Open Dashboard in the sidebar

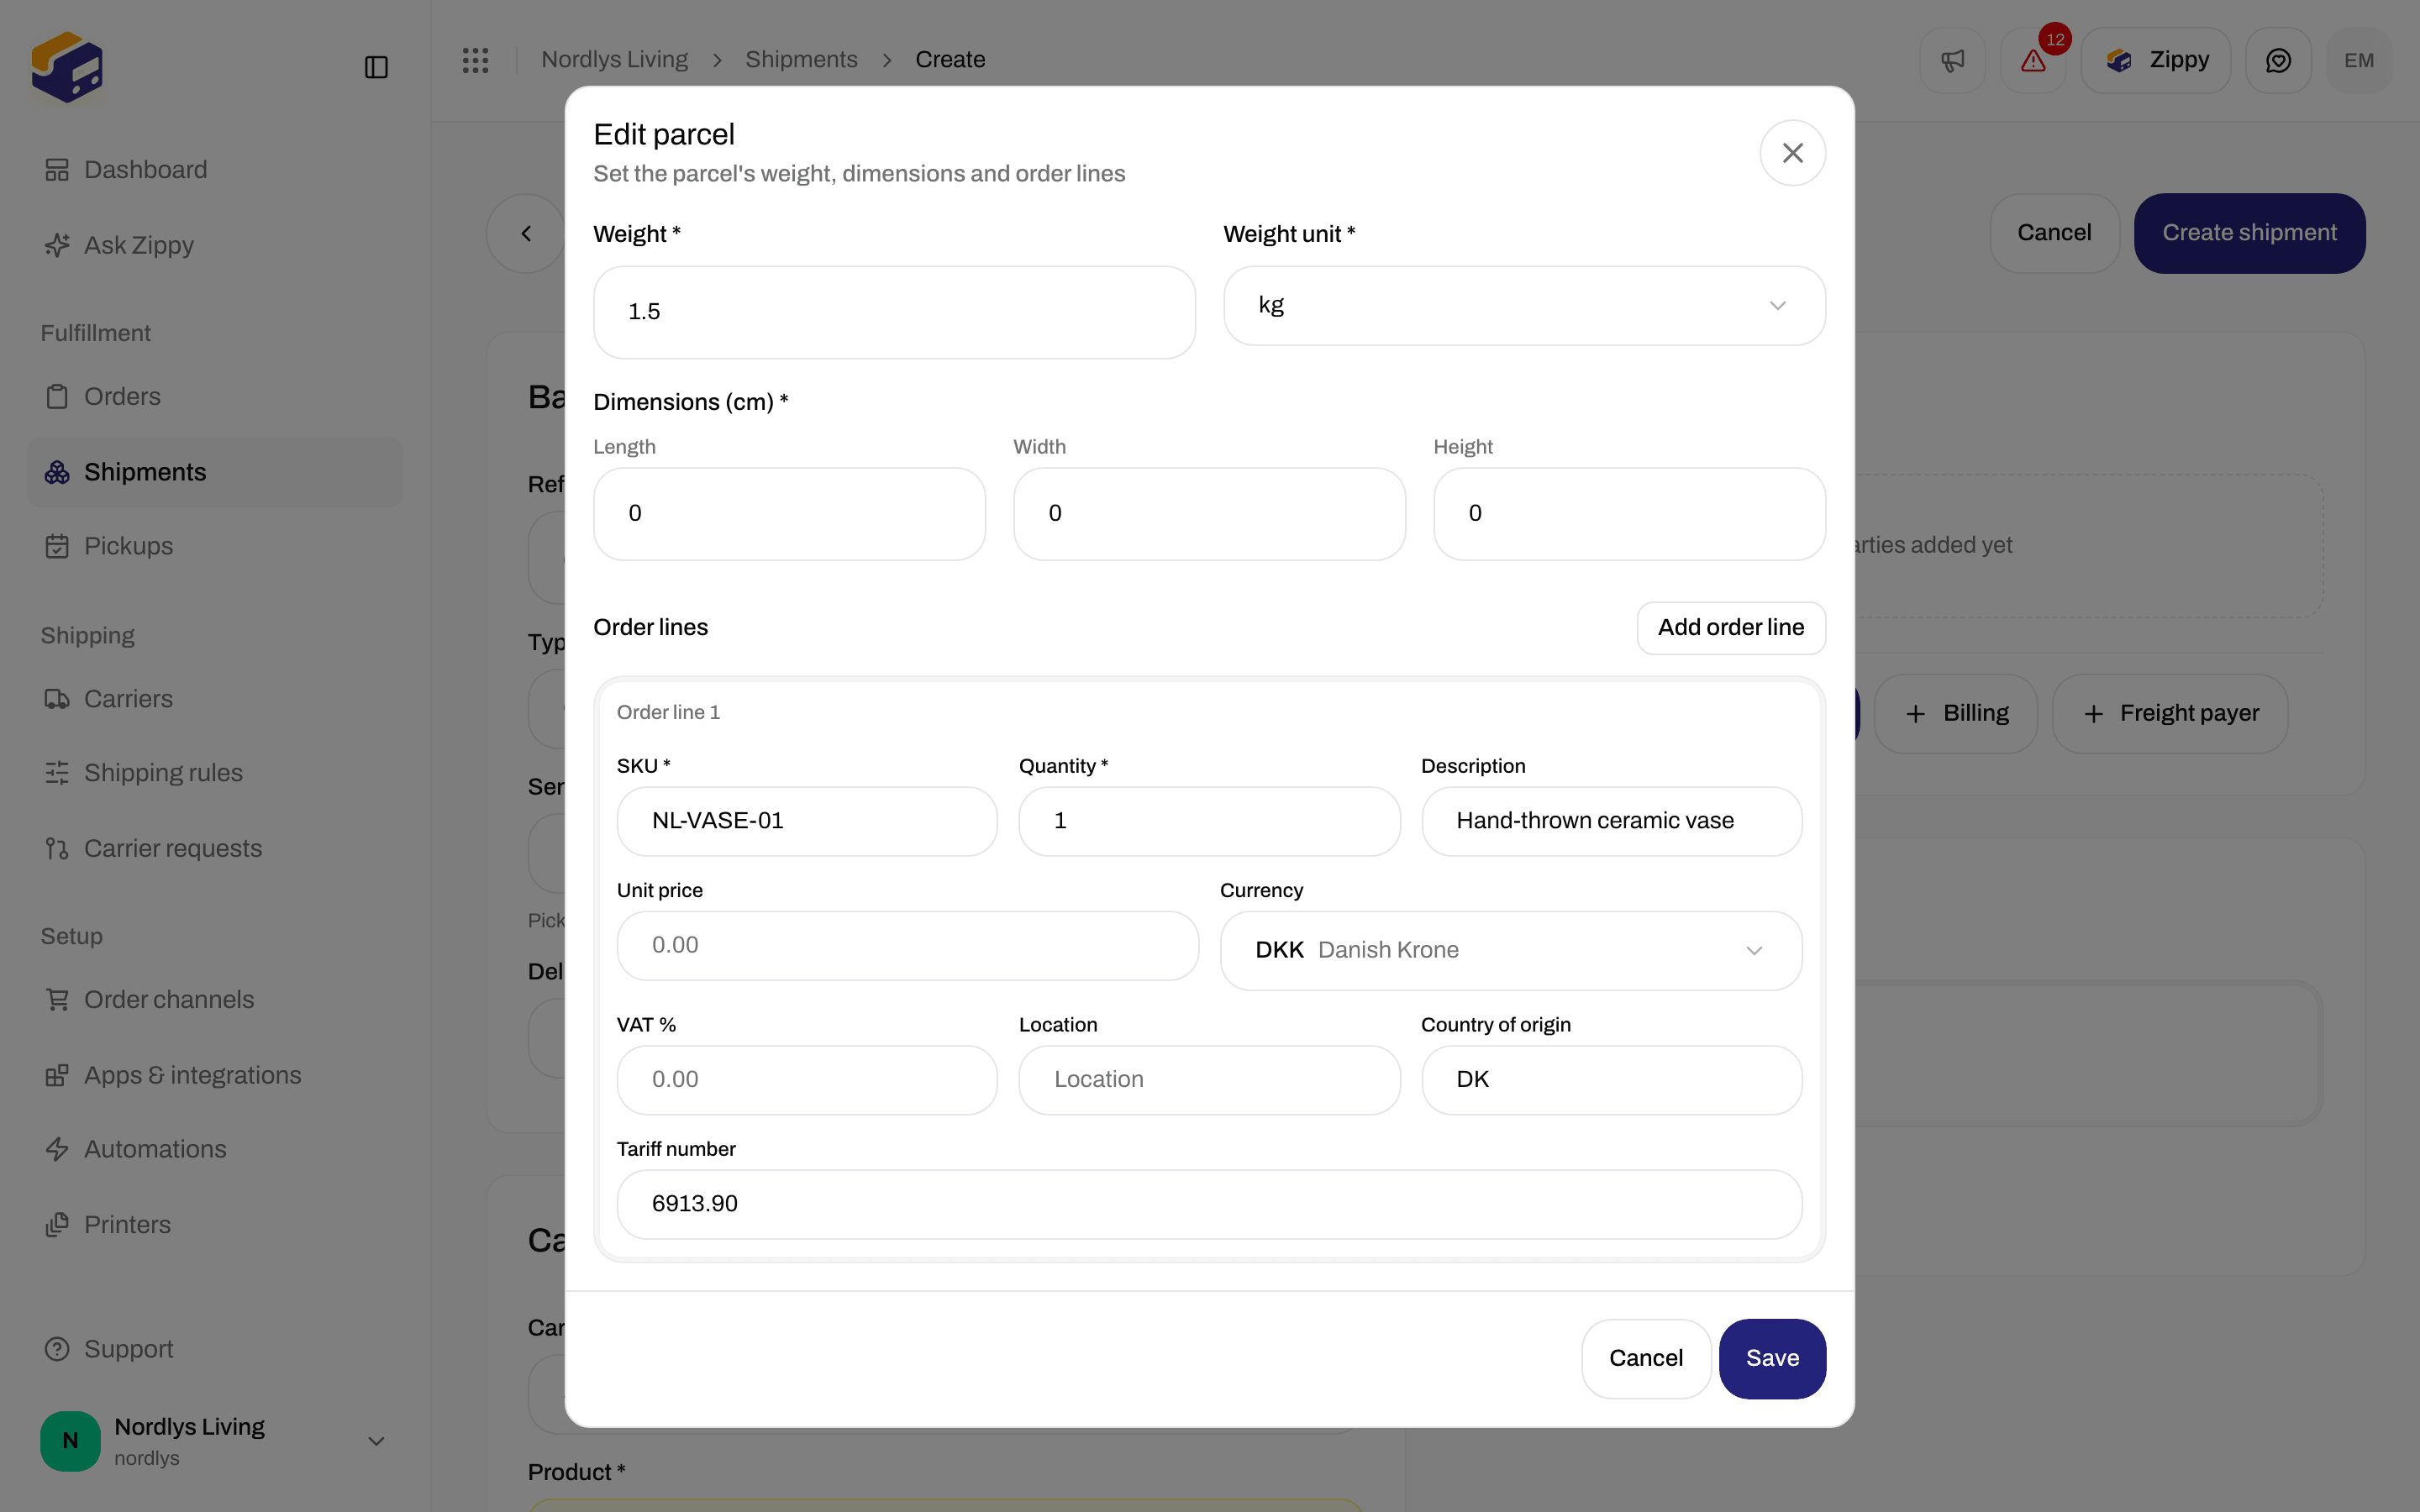click(214, 170)
